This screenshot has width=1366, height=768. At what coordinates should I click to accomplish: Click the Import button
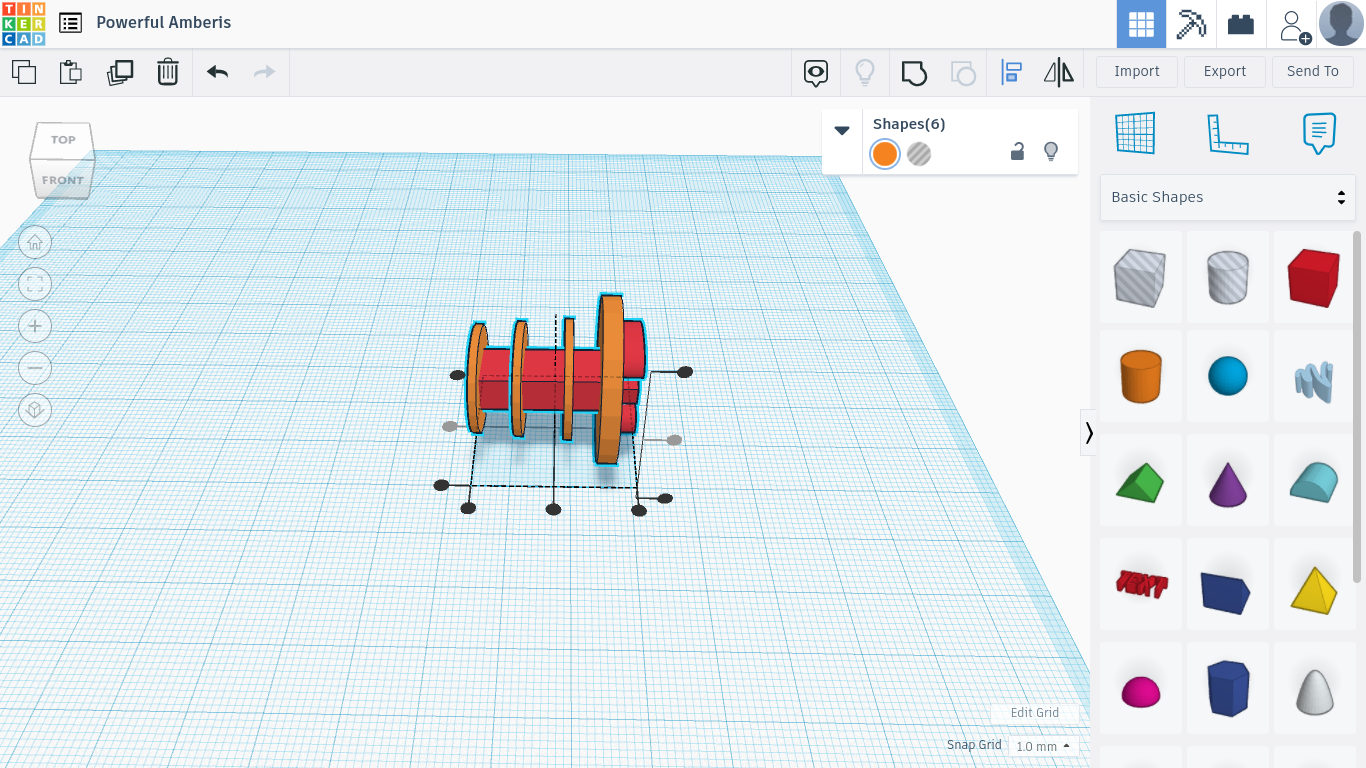coord(1137,71)
